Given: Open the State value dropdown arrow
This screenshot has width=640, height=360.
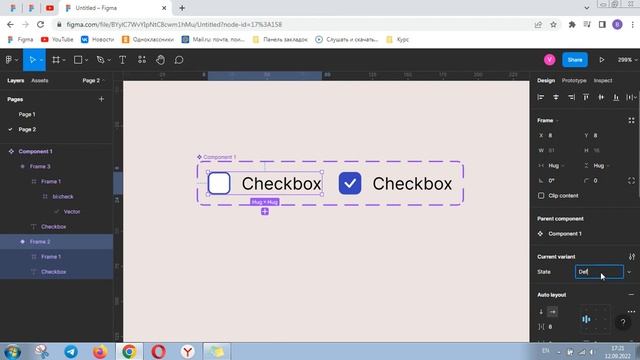Looking at the screenshot, I should tap(629, 272).
